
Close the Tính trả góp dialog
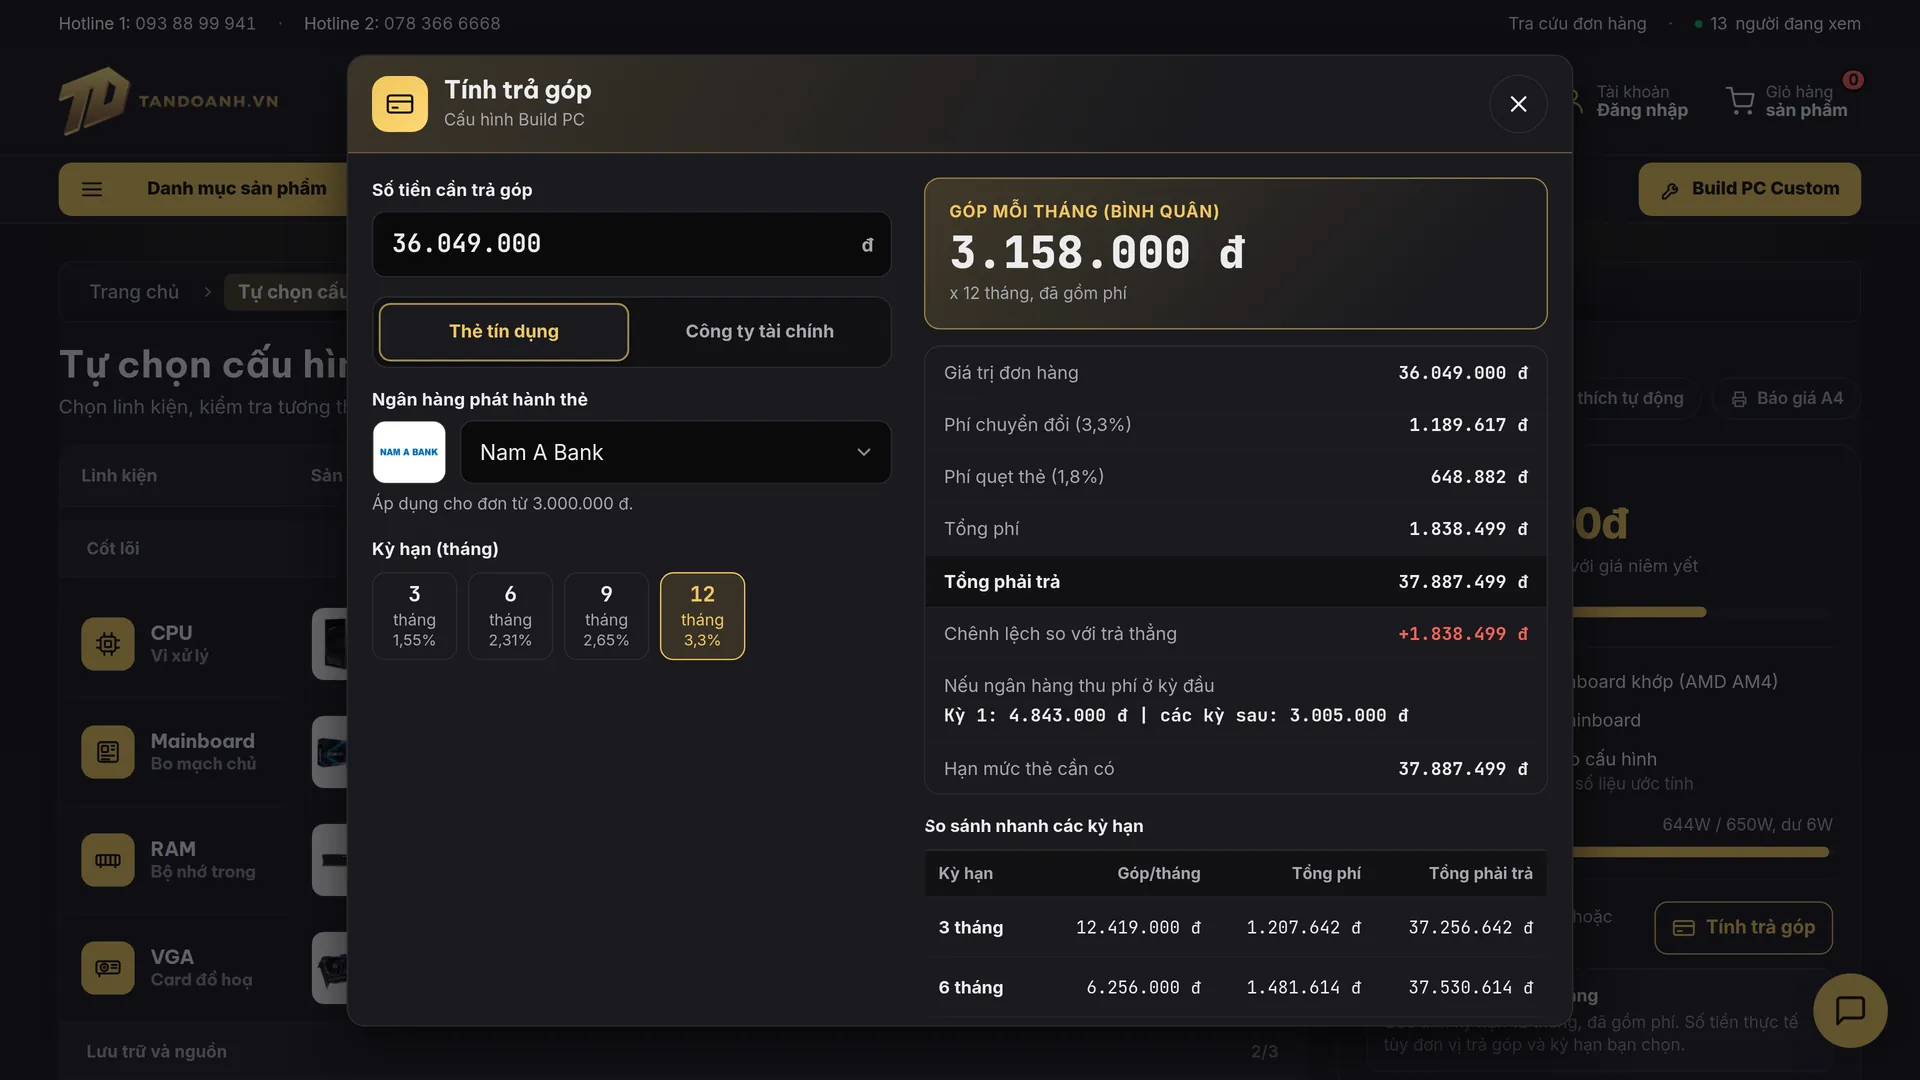click(x=1518, y=104)
